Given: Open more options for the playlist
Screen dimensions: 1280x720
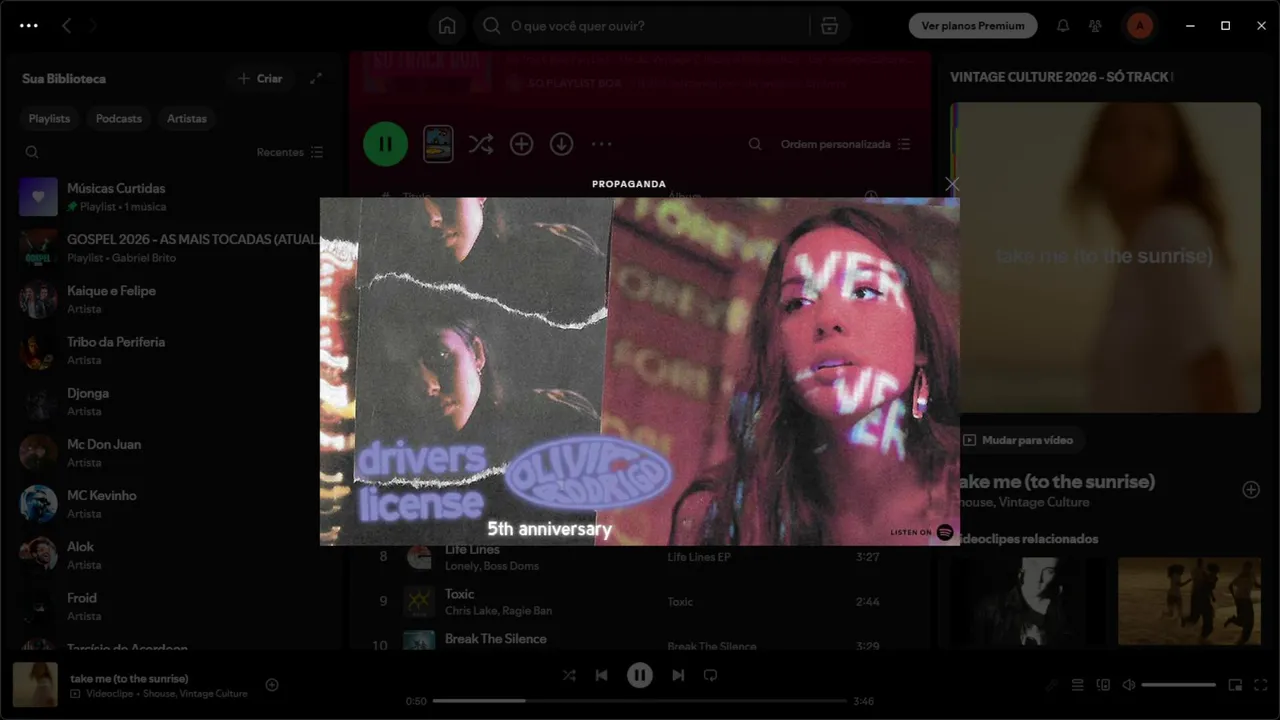Looking at the screenshot, I should 601,144.
